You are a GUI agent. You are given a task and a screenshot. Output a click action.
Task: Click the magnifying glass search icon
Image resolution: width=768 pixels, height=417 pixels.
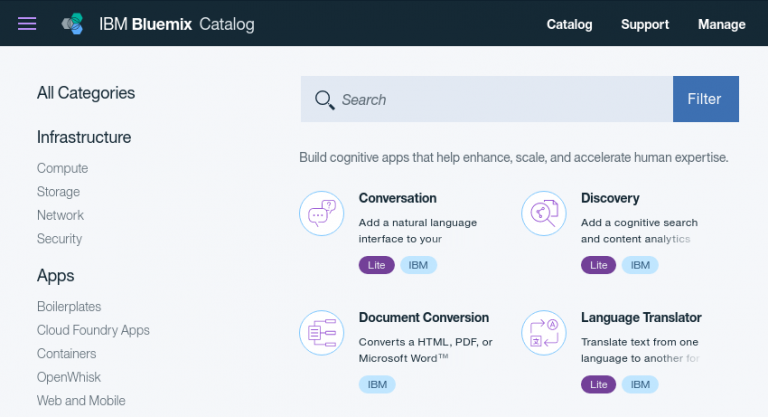(x=324, y=100)
